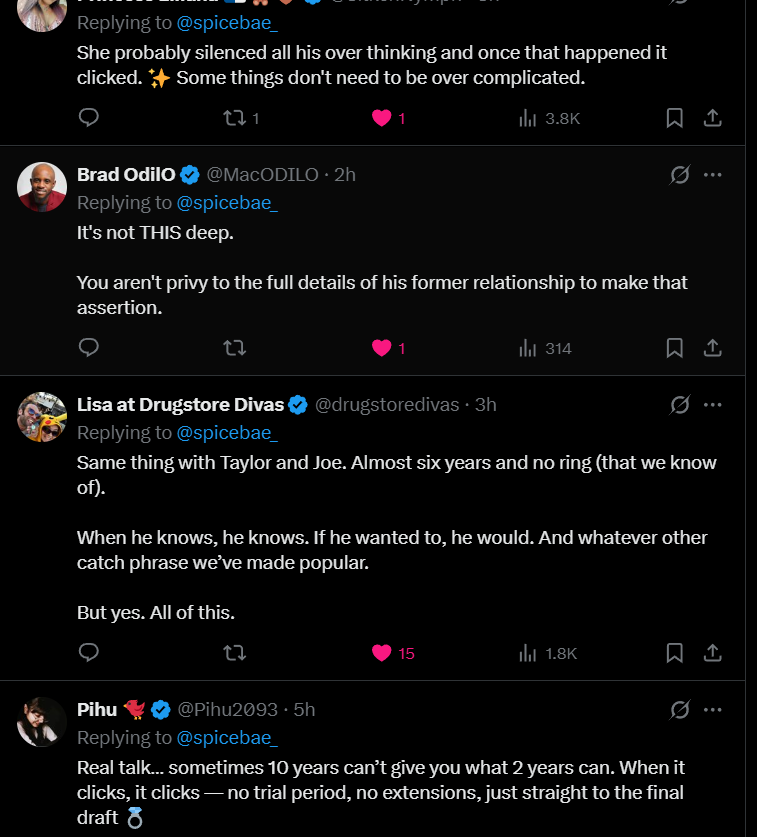Image resolution: width=757 pixels, height=837 pixels.
Task: Bookmark Brad OdilO's tweet
Action: pyautogui.click(x=675, y=348)
